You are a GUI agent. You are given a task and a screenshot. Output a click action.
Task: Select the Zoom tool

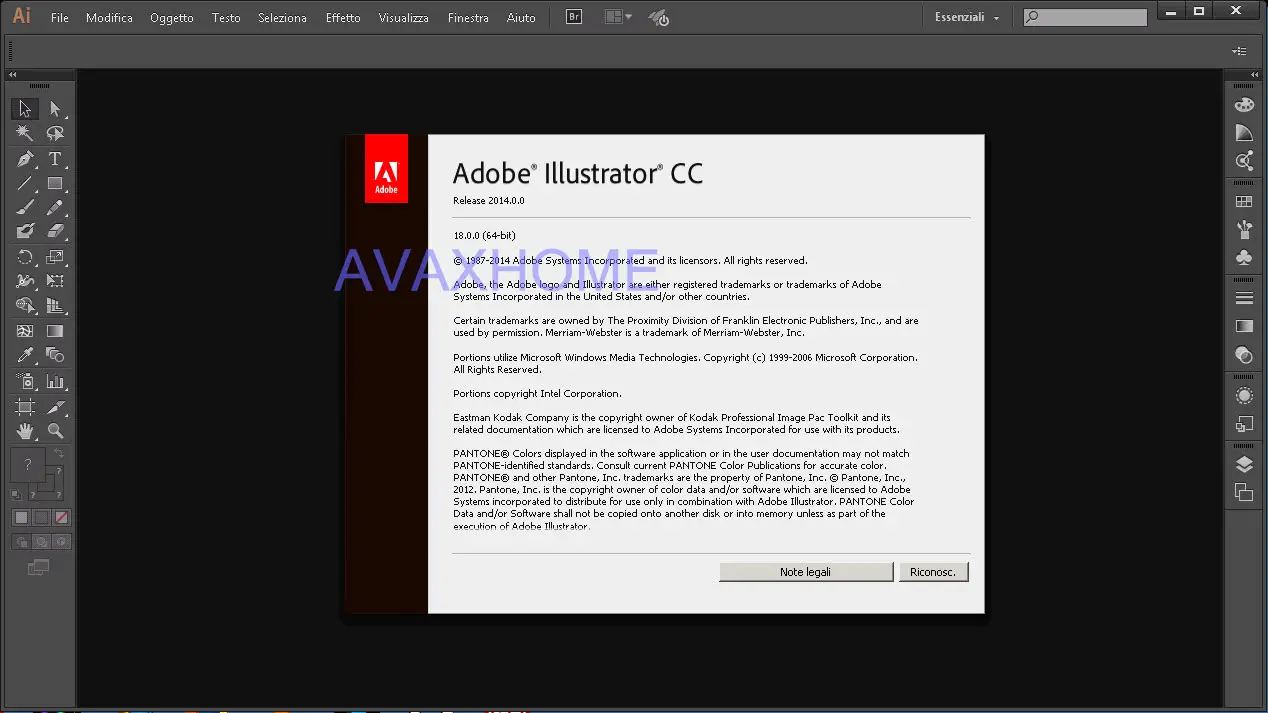pyautogui.click(x=55, y=431)
